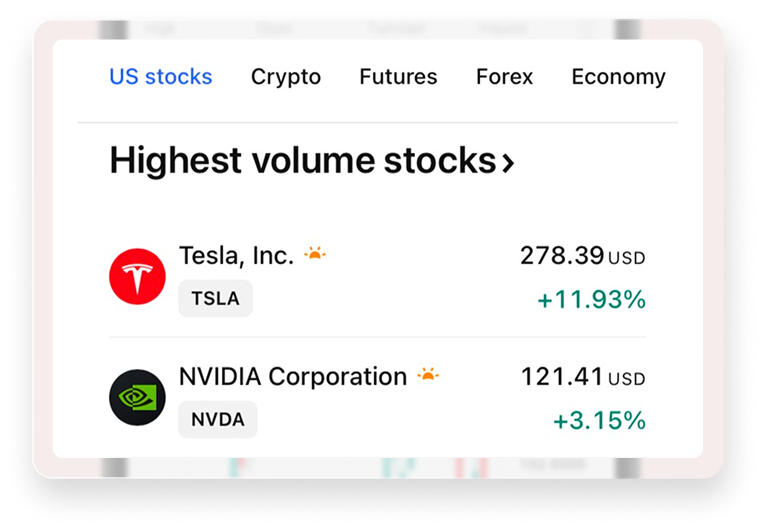The image size is (761, 530).
Task: Click the pre-market sun icon beside Tesla, Inc.
Action: pos(315,254)
